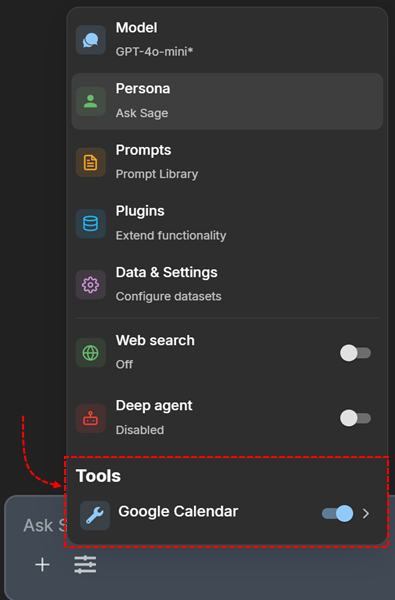
Task: Click the Google Calendar wrench icon
Action: click(x=95, y=515)
